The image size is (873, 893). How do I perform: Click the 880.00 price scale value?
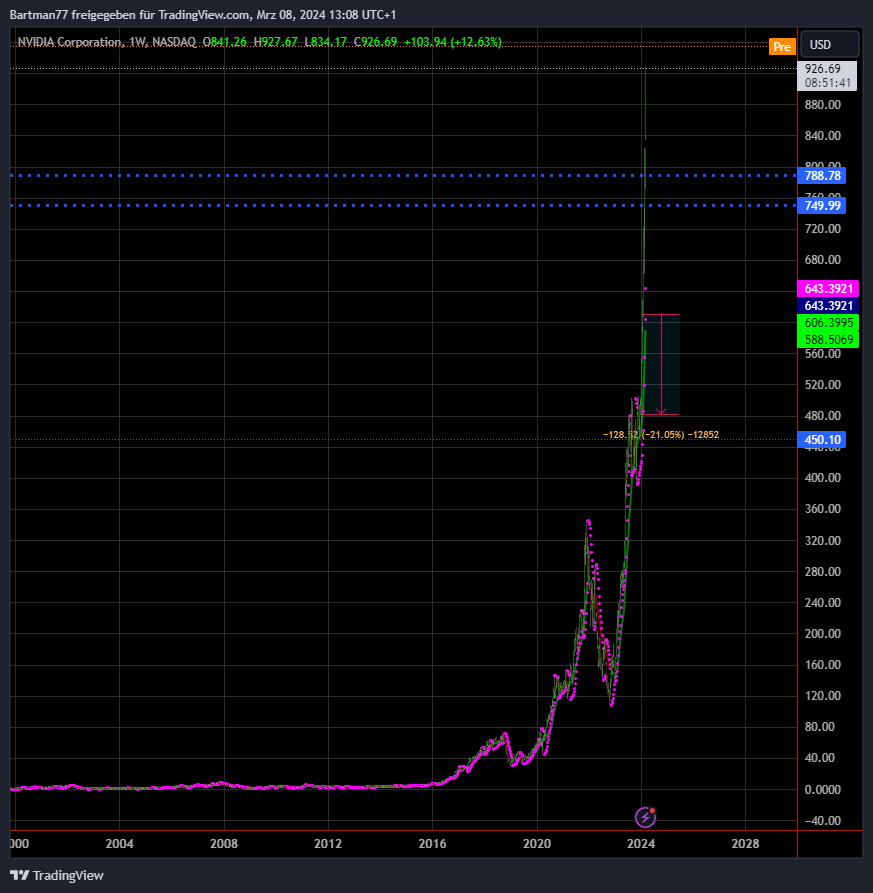[822, 105]
